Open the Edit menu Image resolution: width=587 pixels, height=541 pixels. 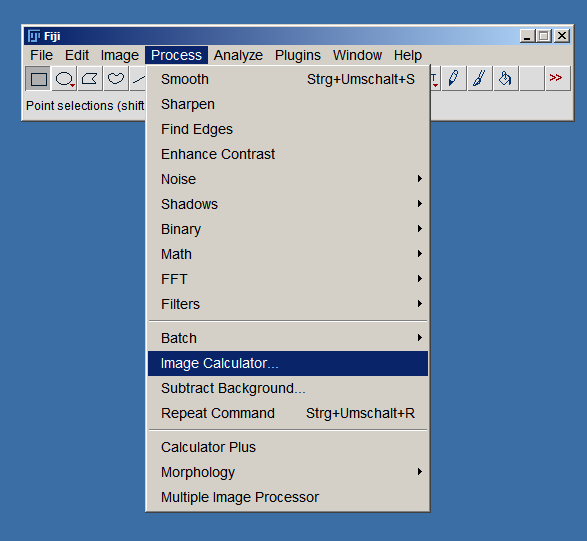pyautogui.click(x=77, y=55)
